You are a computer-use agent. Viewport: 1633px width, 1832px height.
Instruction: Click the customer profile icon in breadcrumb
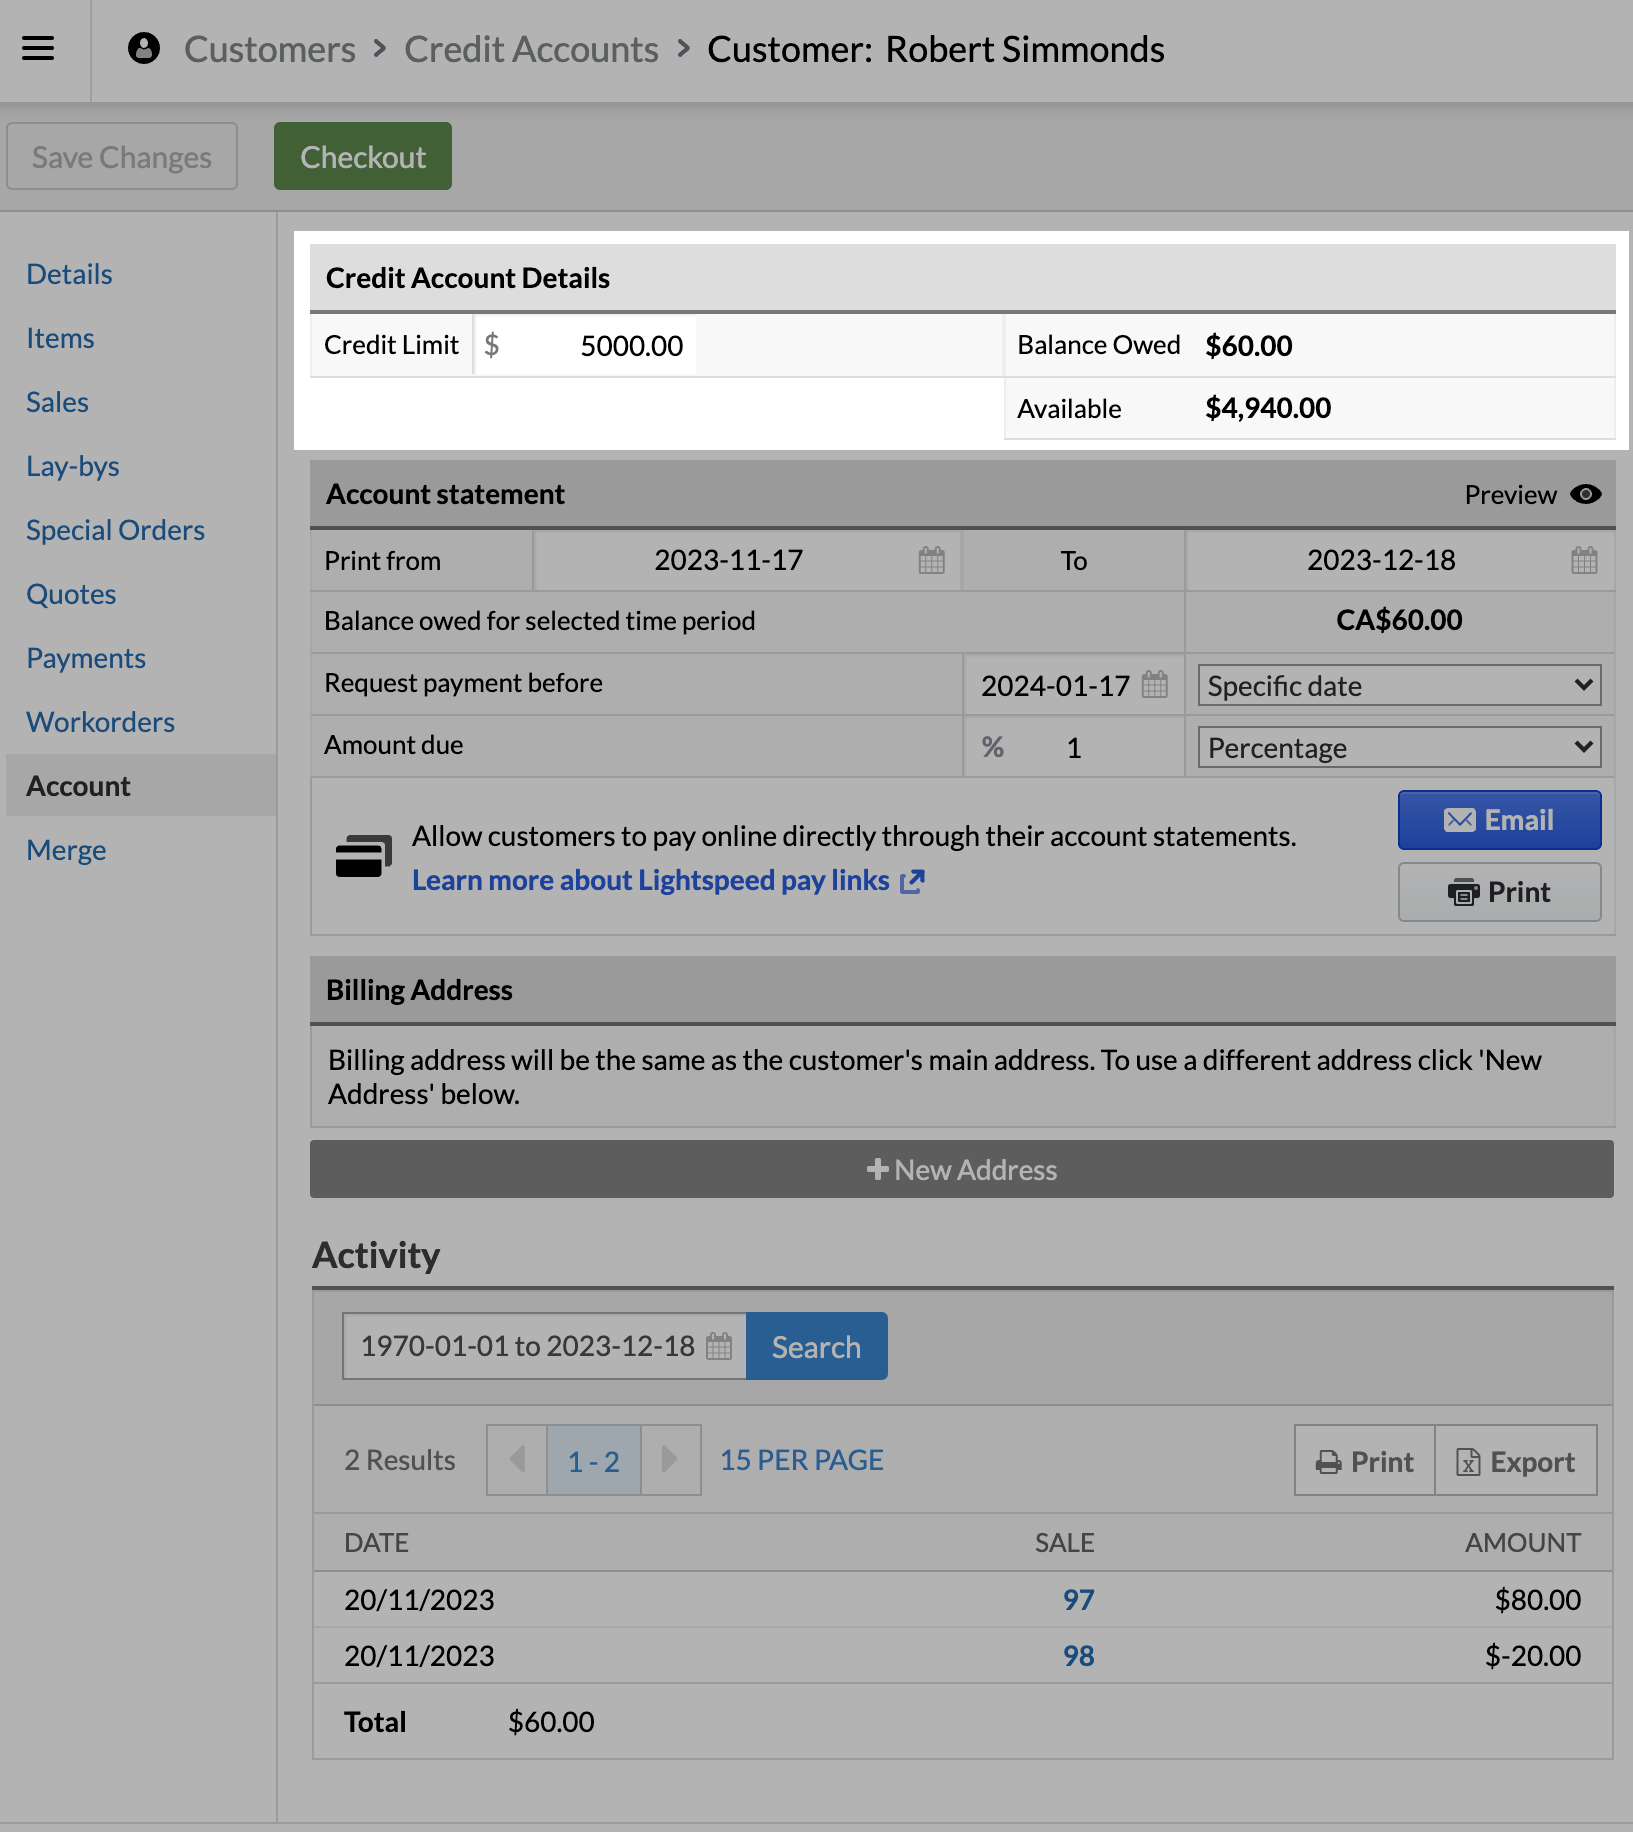pos(143,48)
